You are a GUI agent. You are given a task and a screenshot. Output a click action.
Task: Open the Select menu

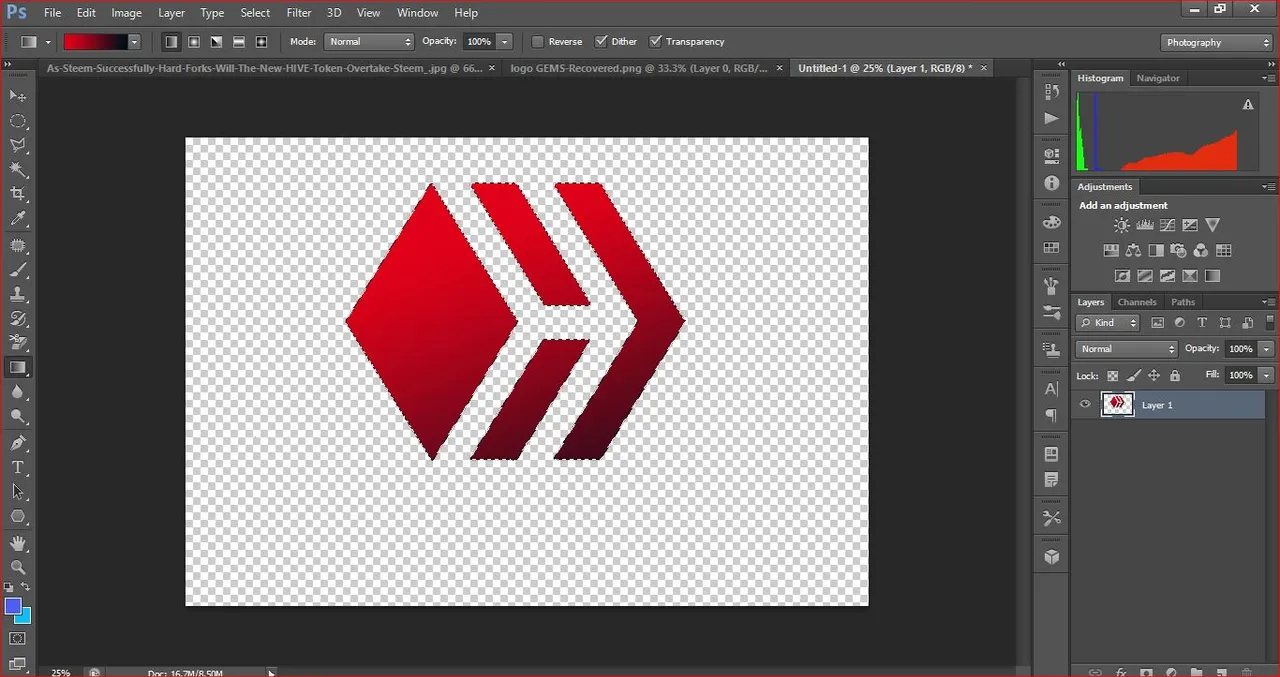255,13
